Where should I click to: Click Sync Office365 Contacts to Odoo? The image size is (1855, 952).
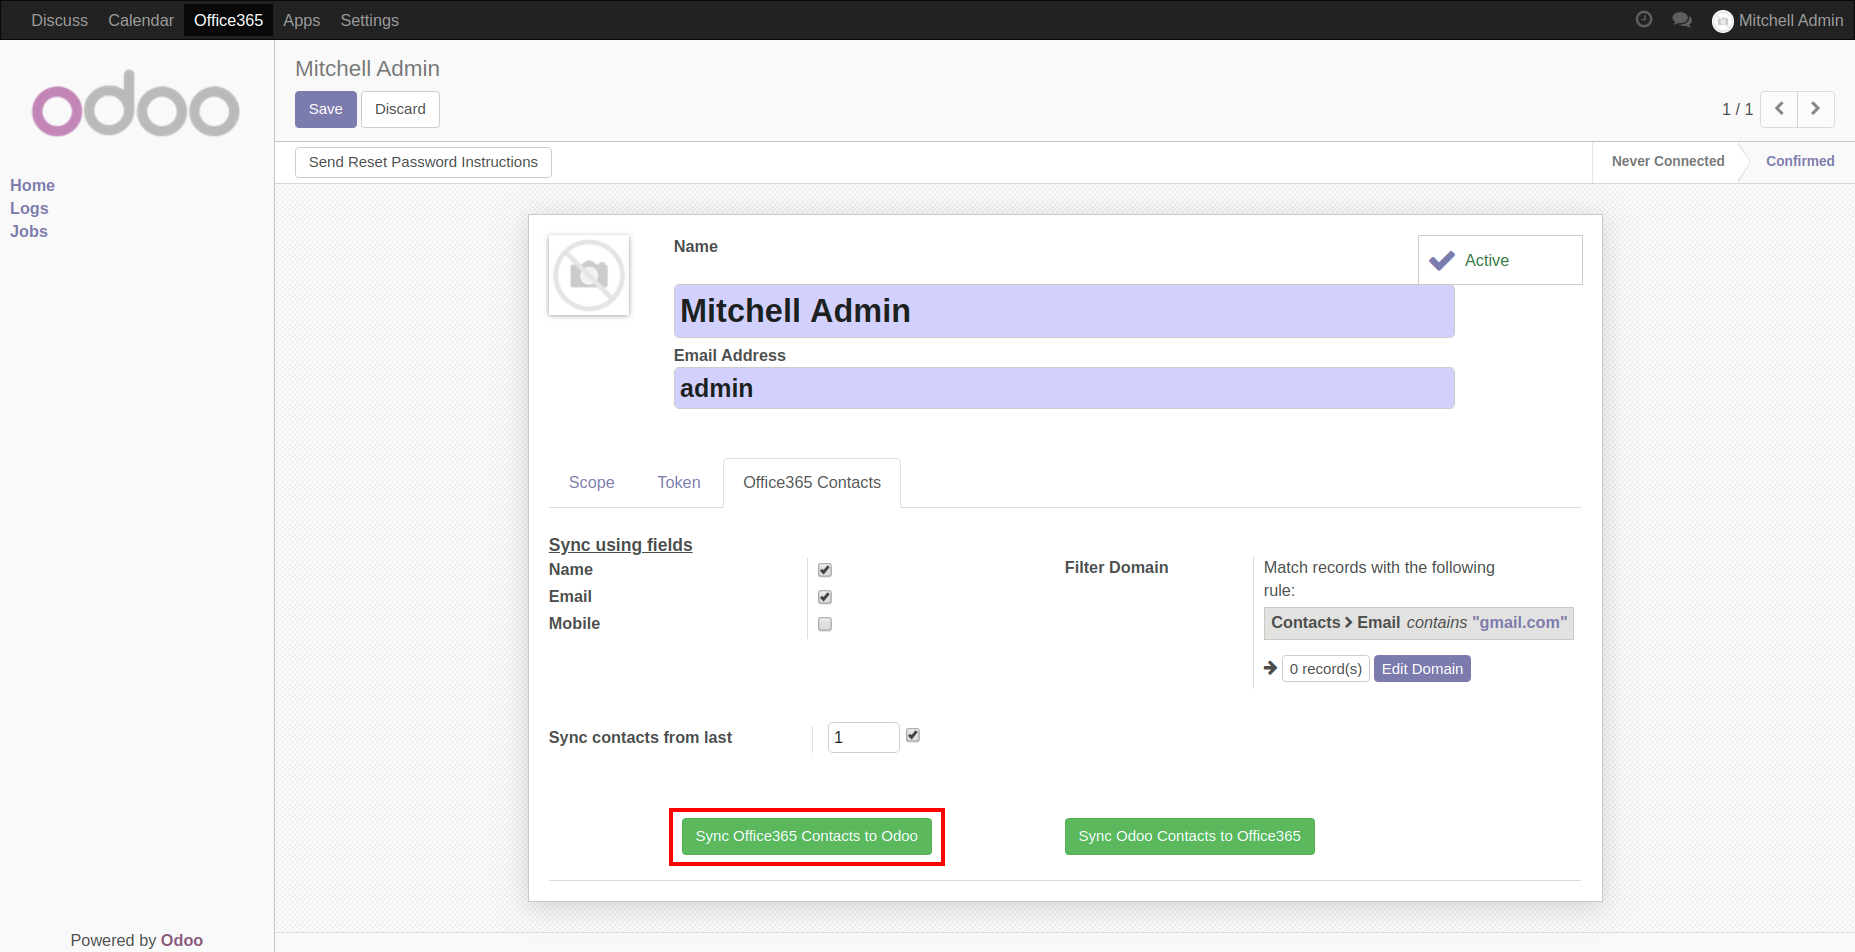point(807,836)
